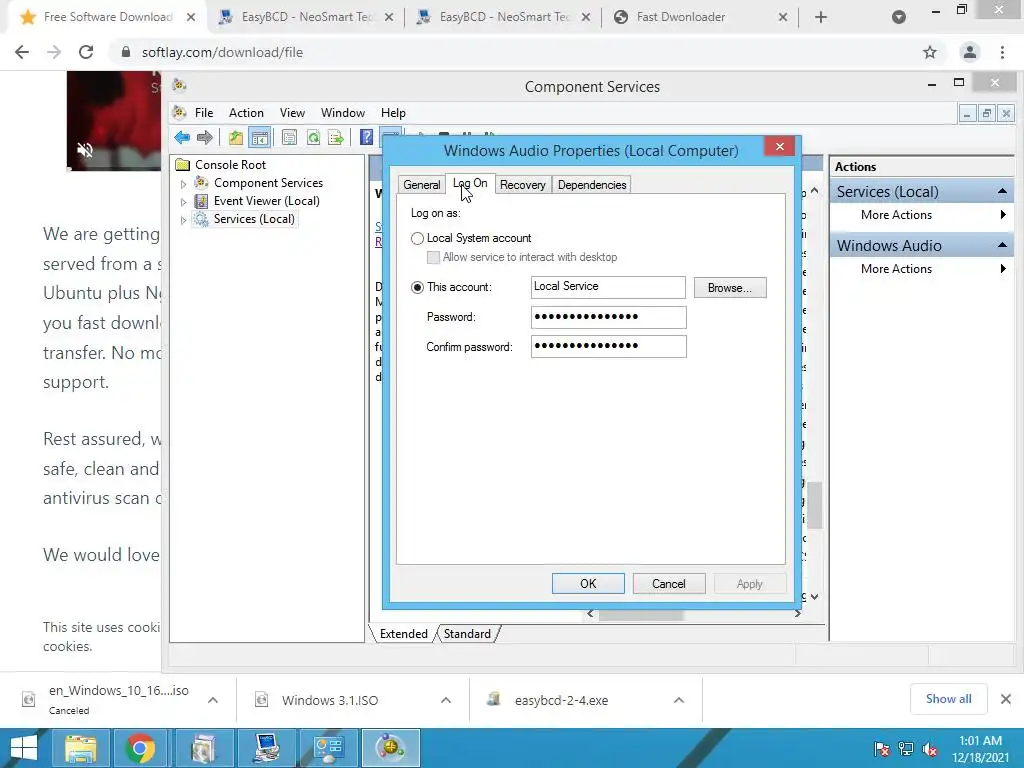Image resolution: width=1024 pixels, height=768 pixels.
Task: Click the Console Root folder icon
Action: pos(183,165)
